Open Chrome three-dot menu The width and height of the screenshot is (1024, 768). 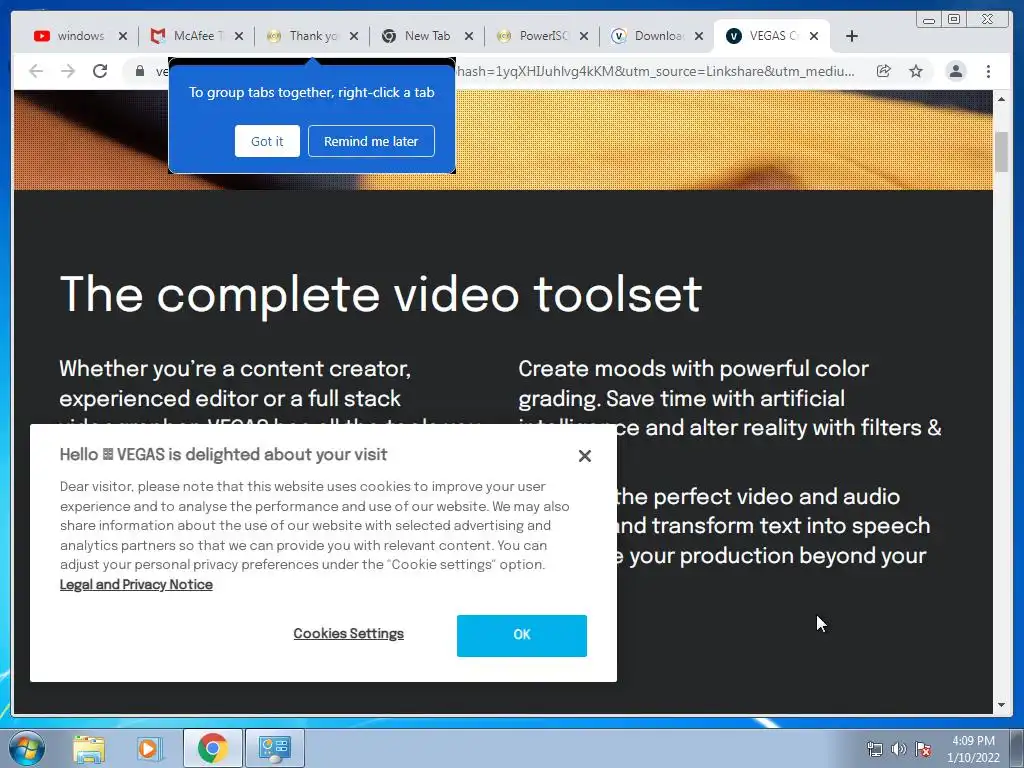[989, 71]
